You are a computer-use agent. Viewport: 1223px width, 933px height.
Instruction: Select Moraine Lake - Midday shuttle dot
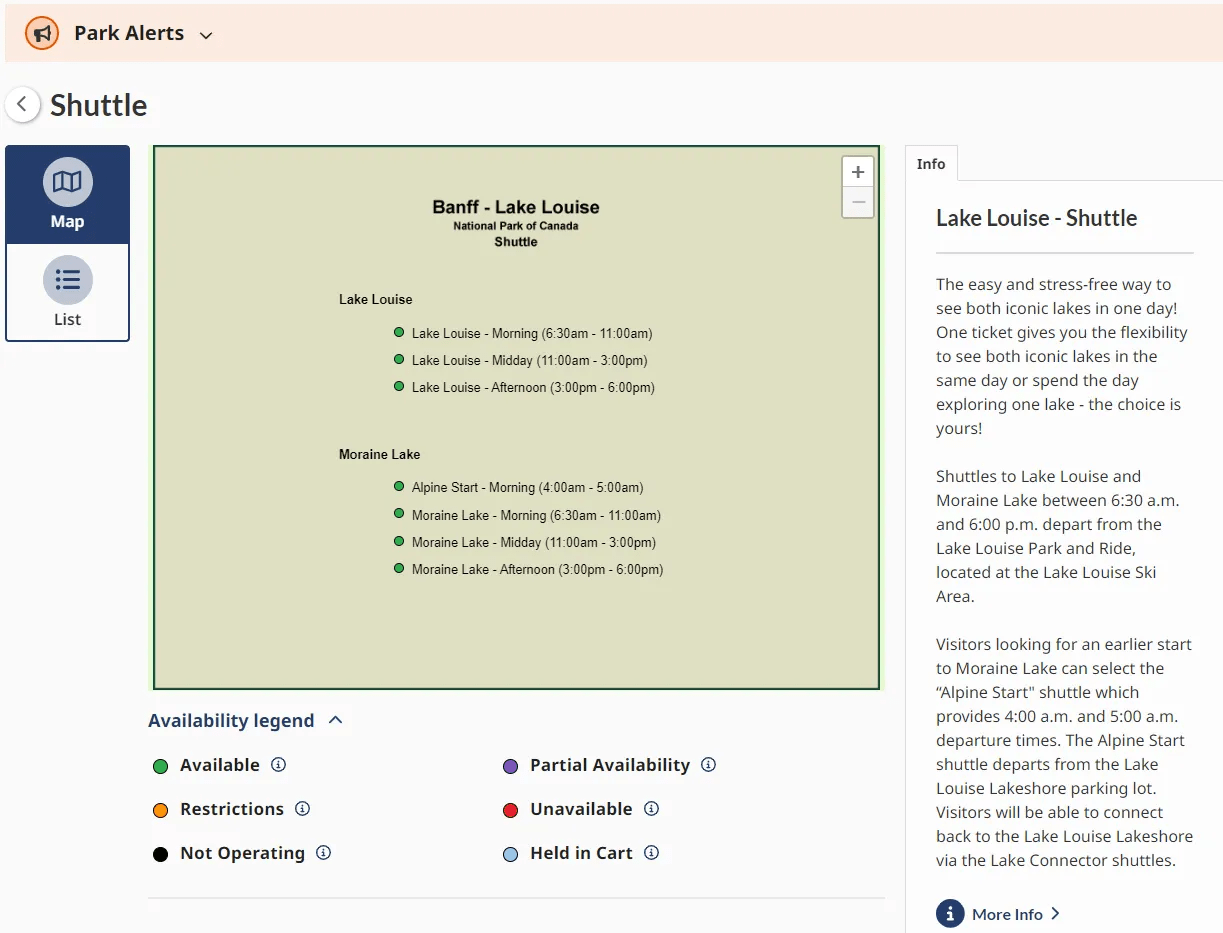point(399,541)
